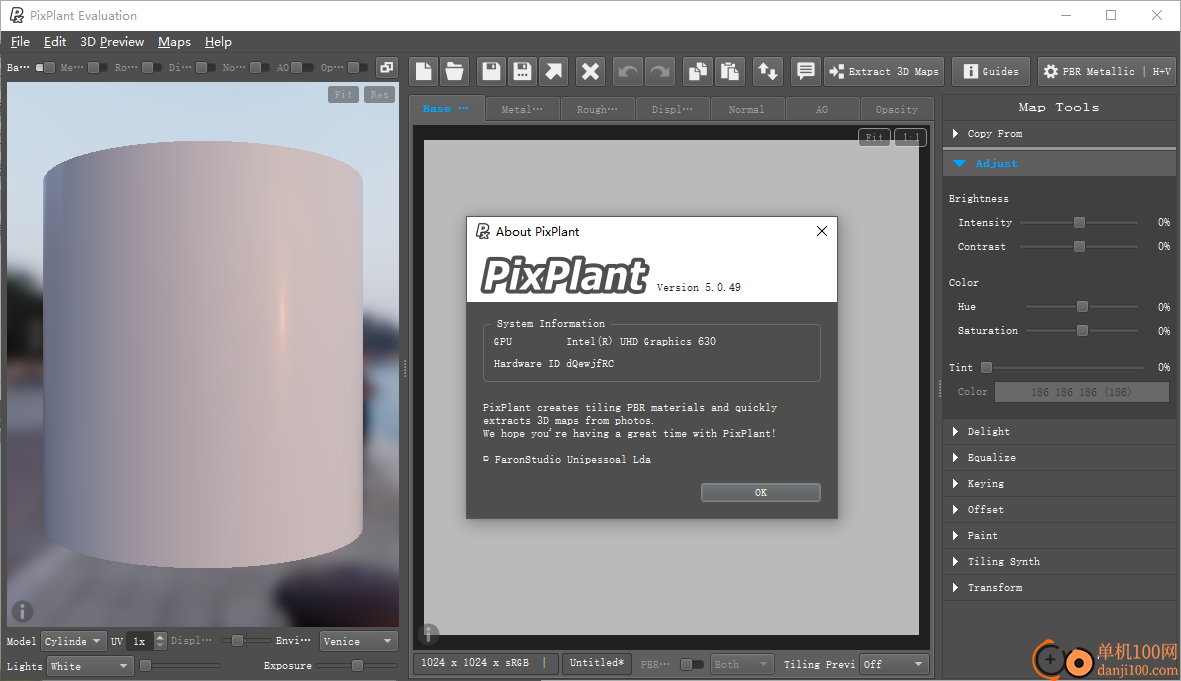This screenshot has width=1181, height=681.
Task: Open the Environment dropdown showing Venice
Action: tap(359, 641)
